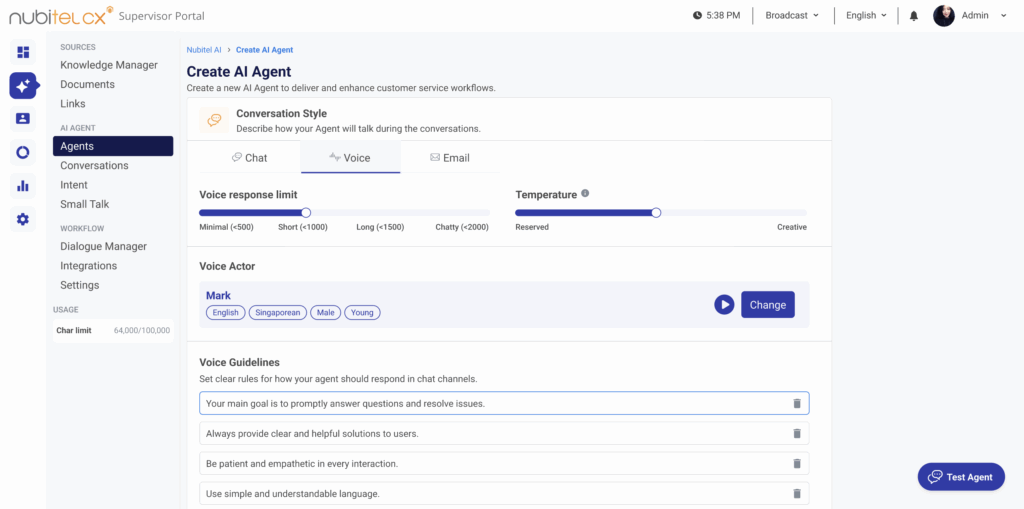Viewport: 1024px width, 509px height.
Task: Click the Male voice tag
Action: coord(325,312)
